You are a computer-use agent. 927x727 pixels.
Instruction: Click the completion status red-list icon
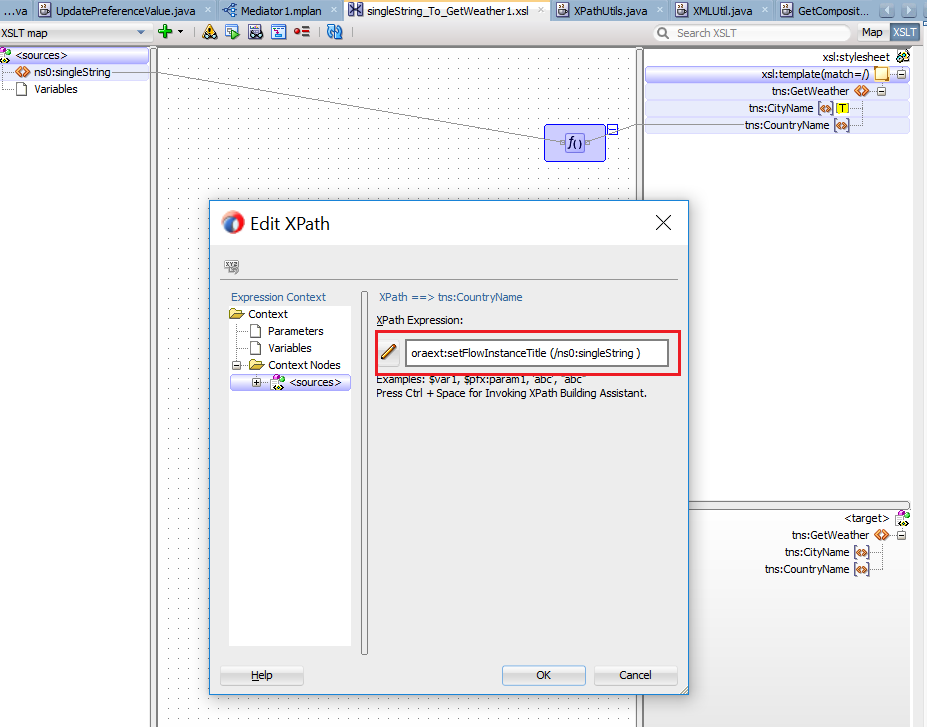tap(302, 32)
